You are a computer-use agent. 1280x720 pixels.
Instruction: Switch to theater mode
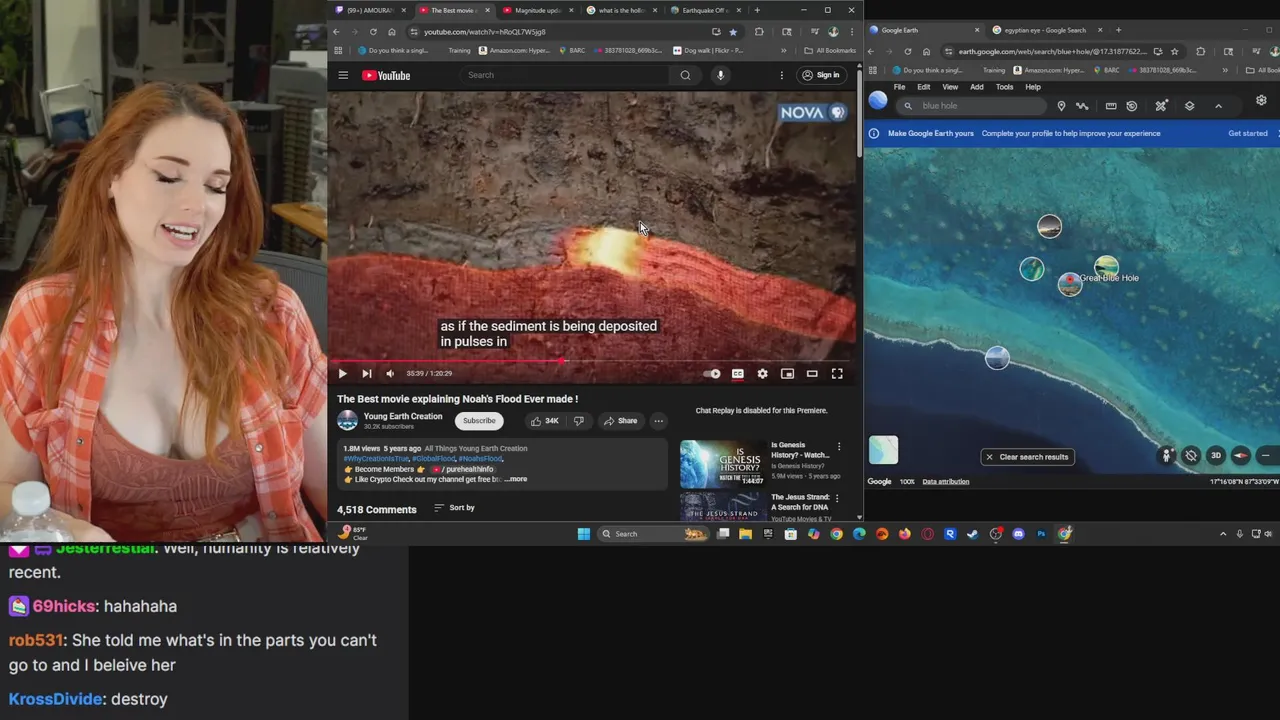(x=812, y=373)
